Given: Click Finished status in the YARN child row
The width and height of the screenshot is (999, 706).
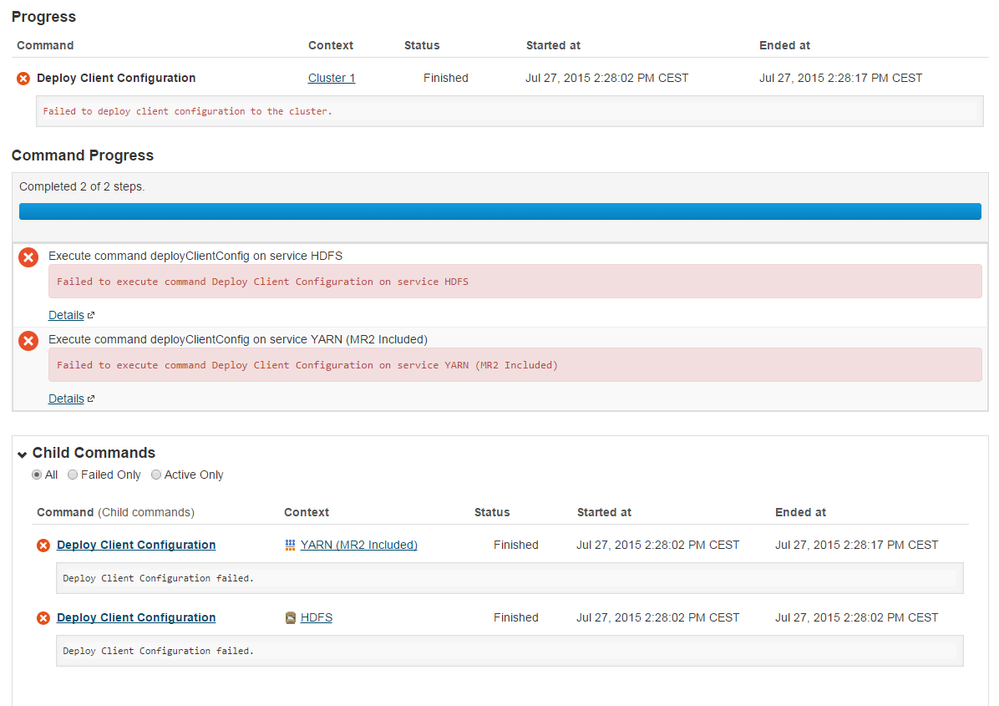Looking at the screenshot, I should [x=516, y=545].
